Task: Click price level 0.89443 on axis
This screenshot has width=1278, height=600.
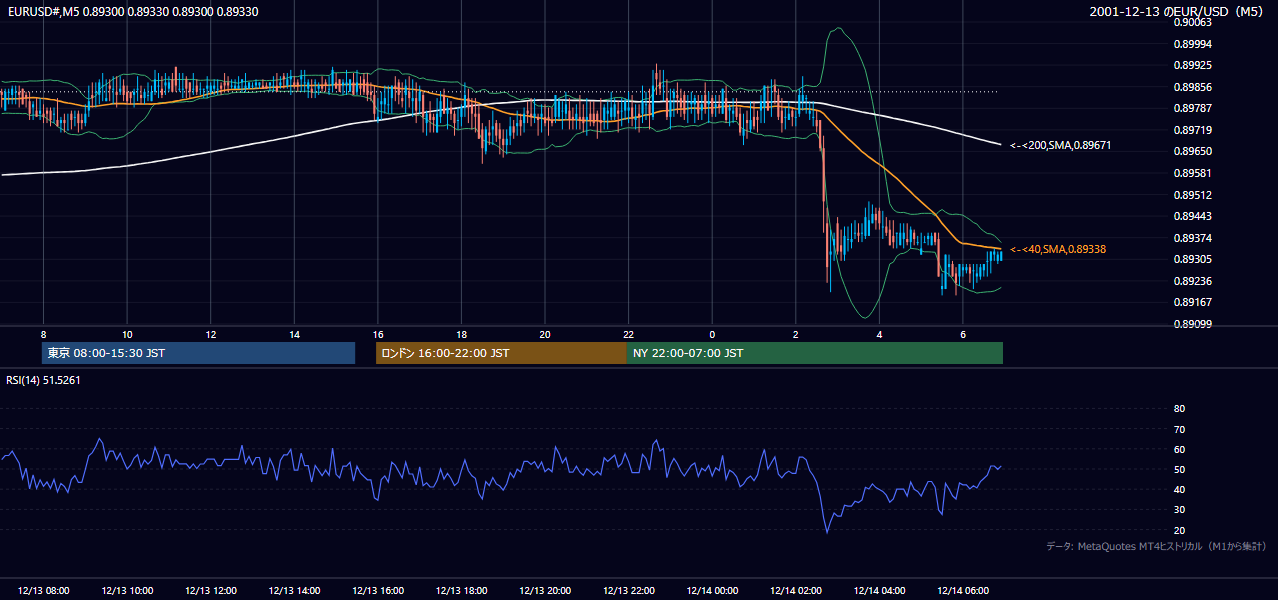Action: pyautogui.click(x=1193, y=216)
